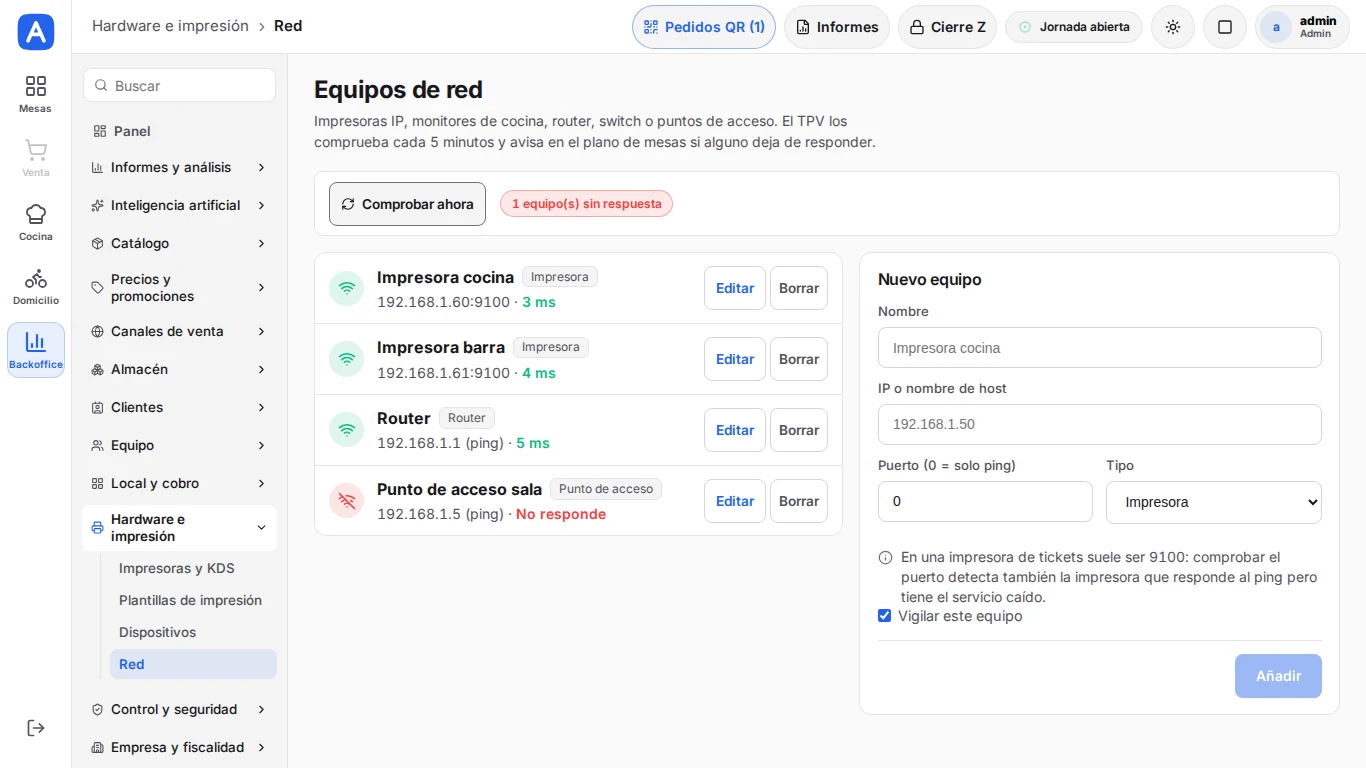Expand Informes y análisis menu
The height and width of the screenshot is (768, 1366).
[x=179, y=167]
